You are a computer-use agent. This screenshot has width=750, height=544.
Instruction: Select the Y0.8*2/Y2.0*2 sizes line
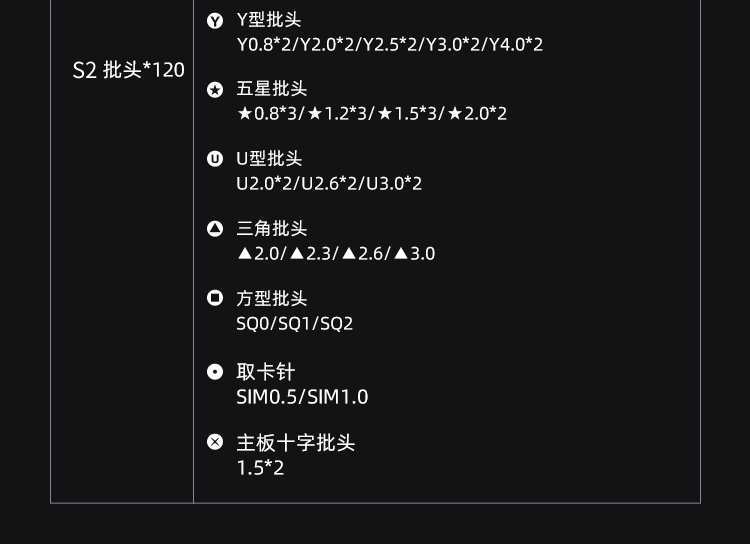pos(390,45)
